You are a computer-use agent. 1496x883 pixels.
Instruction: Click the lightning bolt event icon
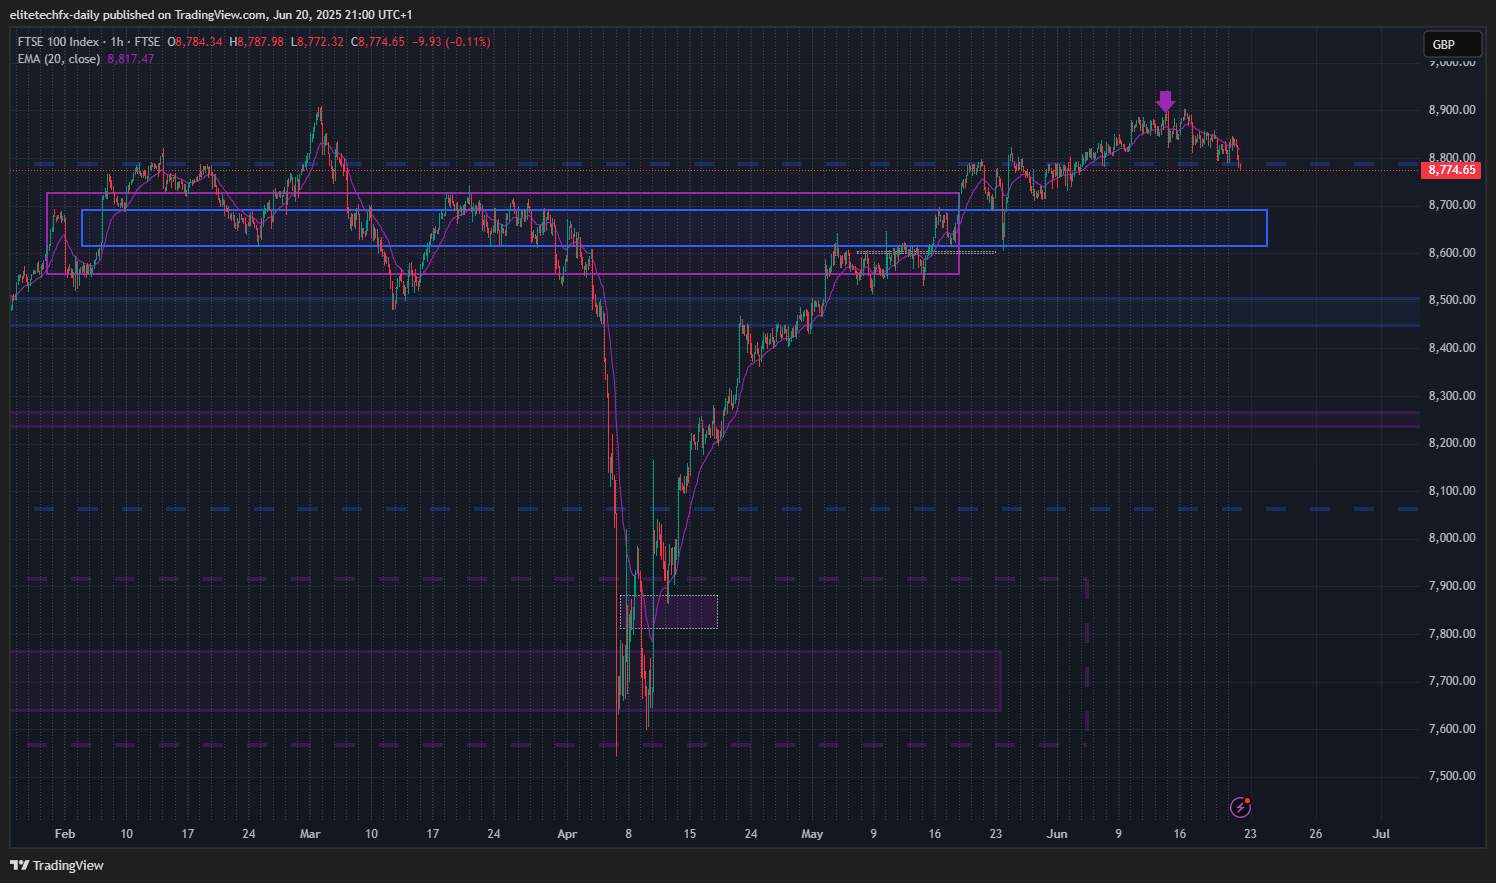tap(1241, 807)
